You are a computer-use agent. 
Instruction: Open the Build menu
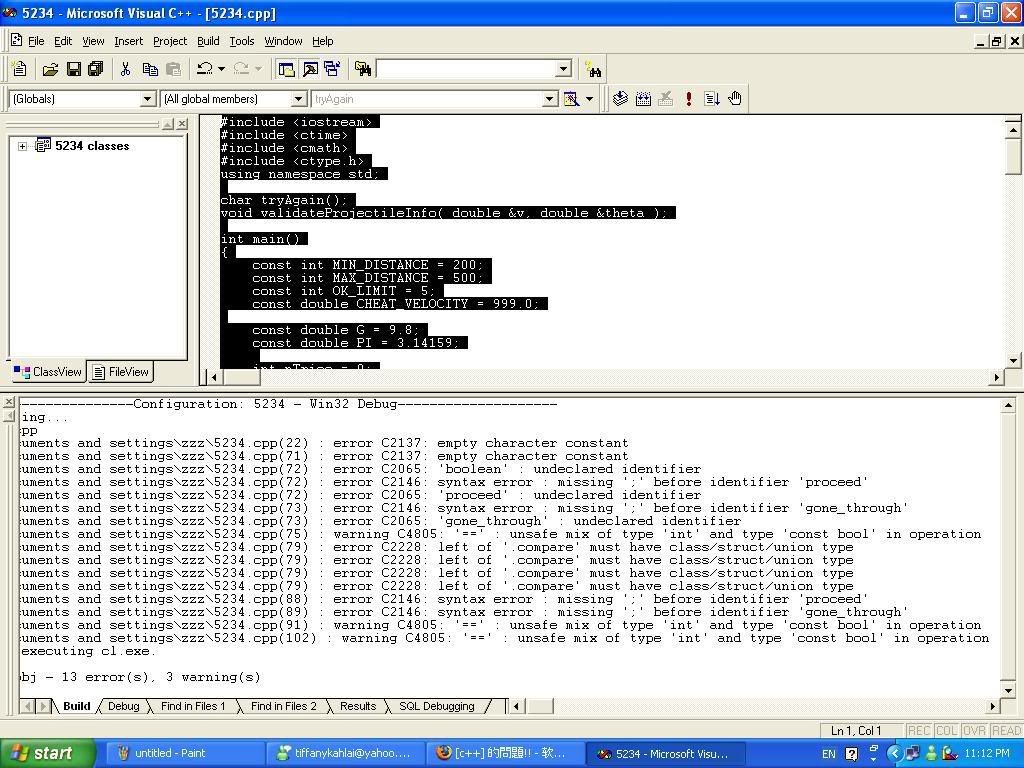[208, 41]
